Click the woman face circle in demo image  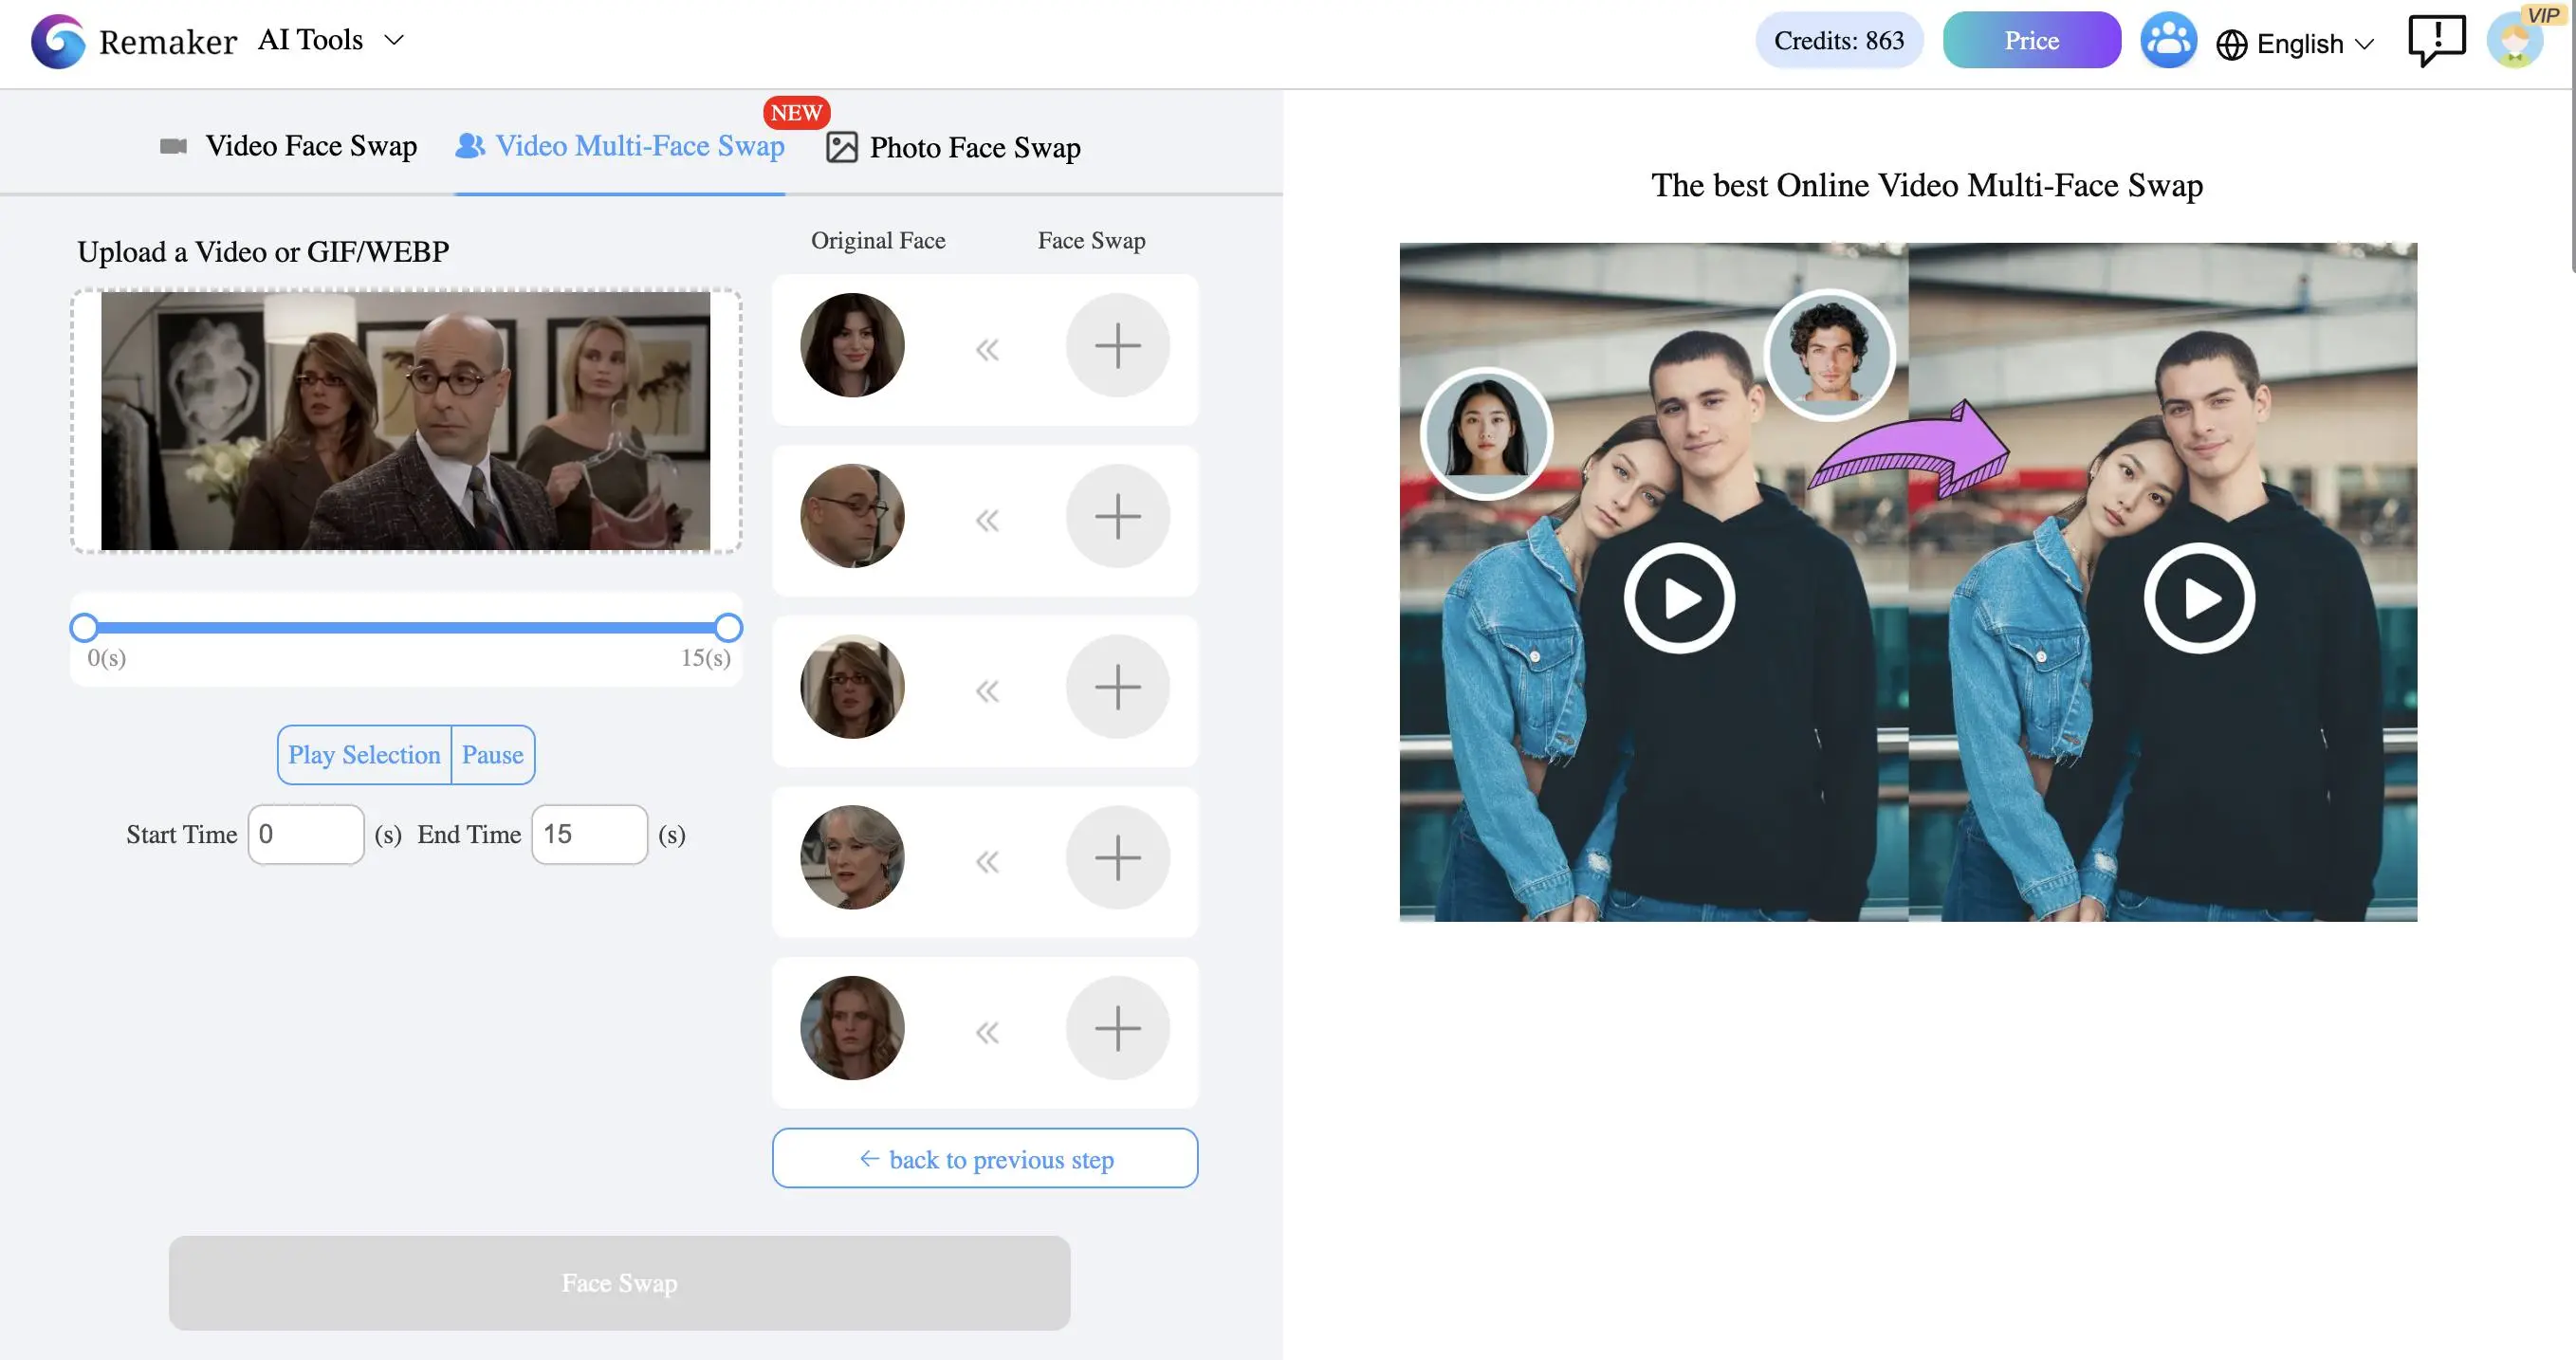click(1486, 433)
